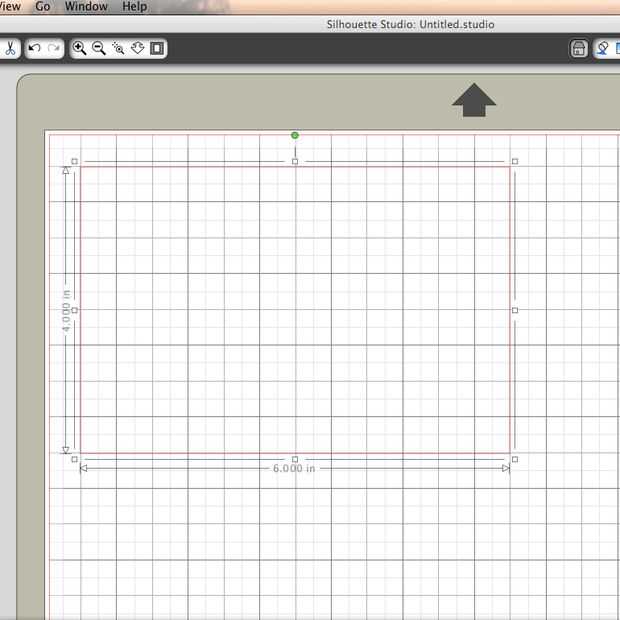This screenshot has width=620, height=620.
Task: Click the Silhouette Studio: Untitled.studio title
Action: coord(410,25)
